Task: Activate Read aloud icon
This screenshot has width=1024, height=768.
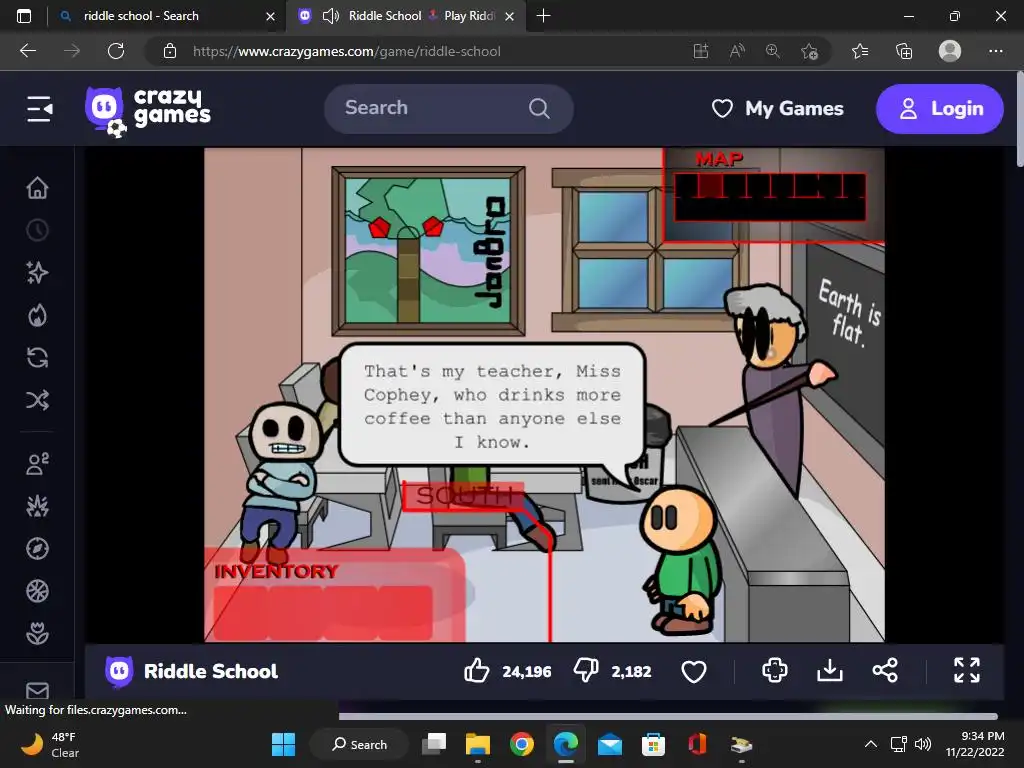Action: click(x=737, y=51)
